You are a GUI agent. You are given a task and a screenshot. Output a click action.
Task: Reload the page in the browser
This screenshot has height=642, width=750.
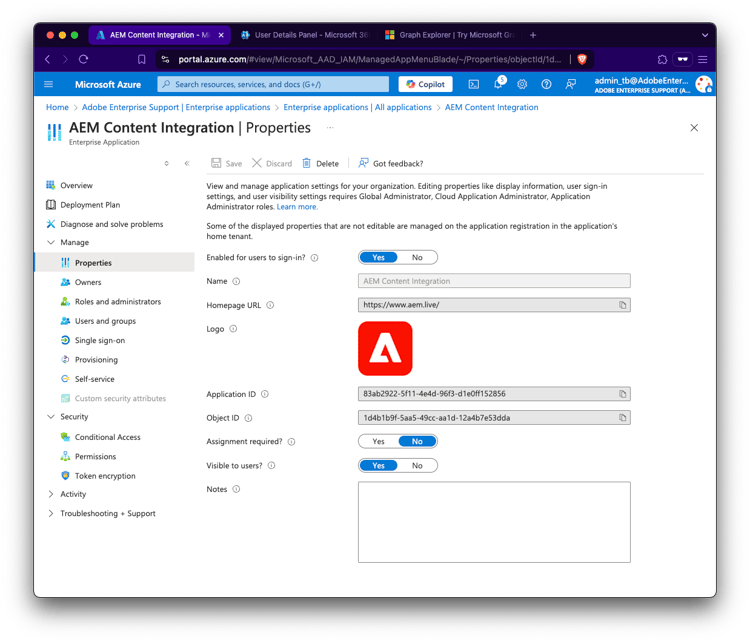click(x=84, y=59)
